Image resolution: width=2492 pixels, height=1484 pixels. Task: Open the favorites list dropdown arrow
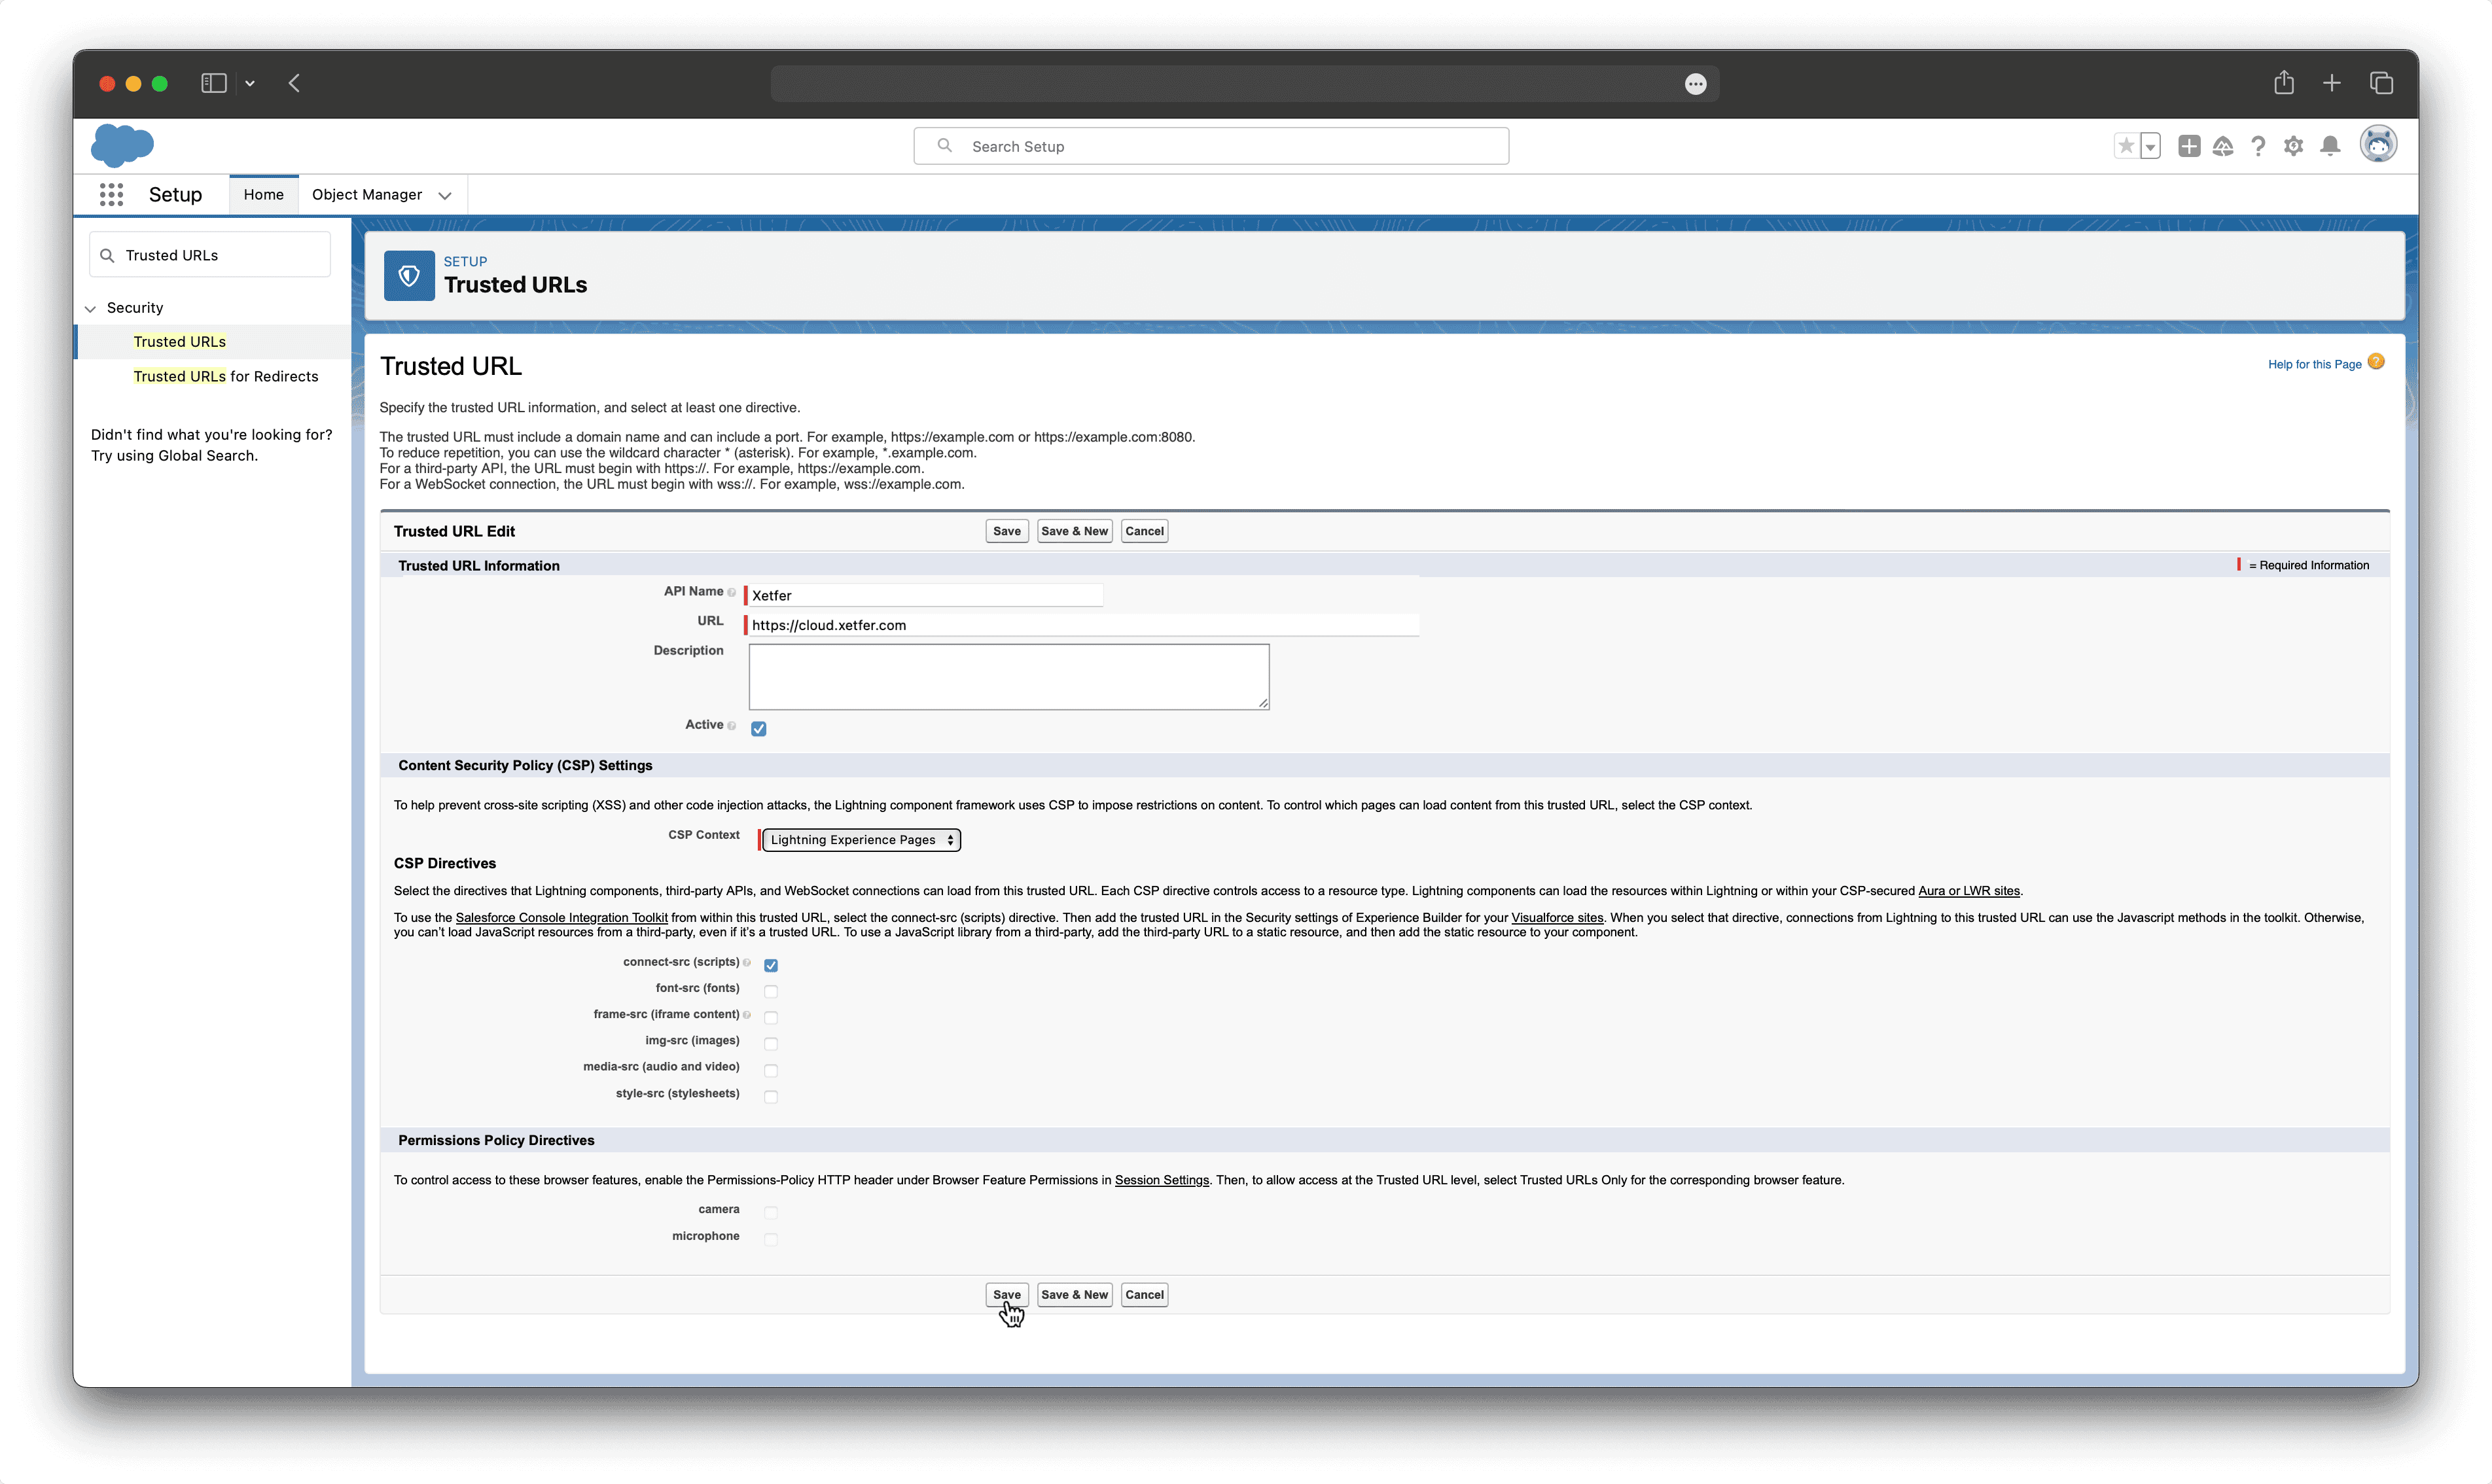[x=2150, y=146]
